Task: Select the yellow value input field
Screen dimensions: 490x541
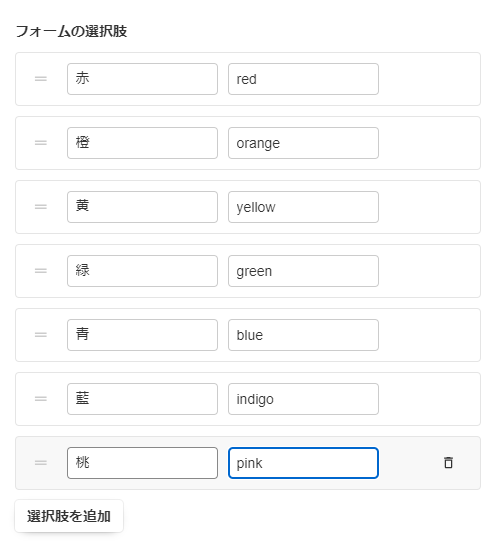Action: click(x=303, y=207)
